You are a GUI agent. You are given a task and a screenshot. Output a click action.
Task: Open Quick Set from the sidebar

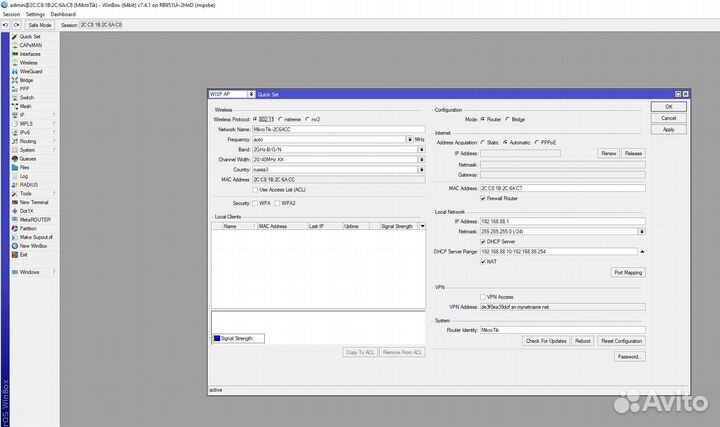coord(30,36)
